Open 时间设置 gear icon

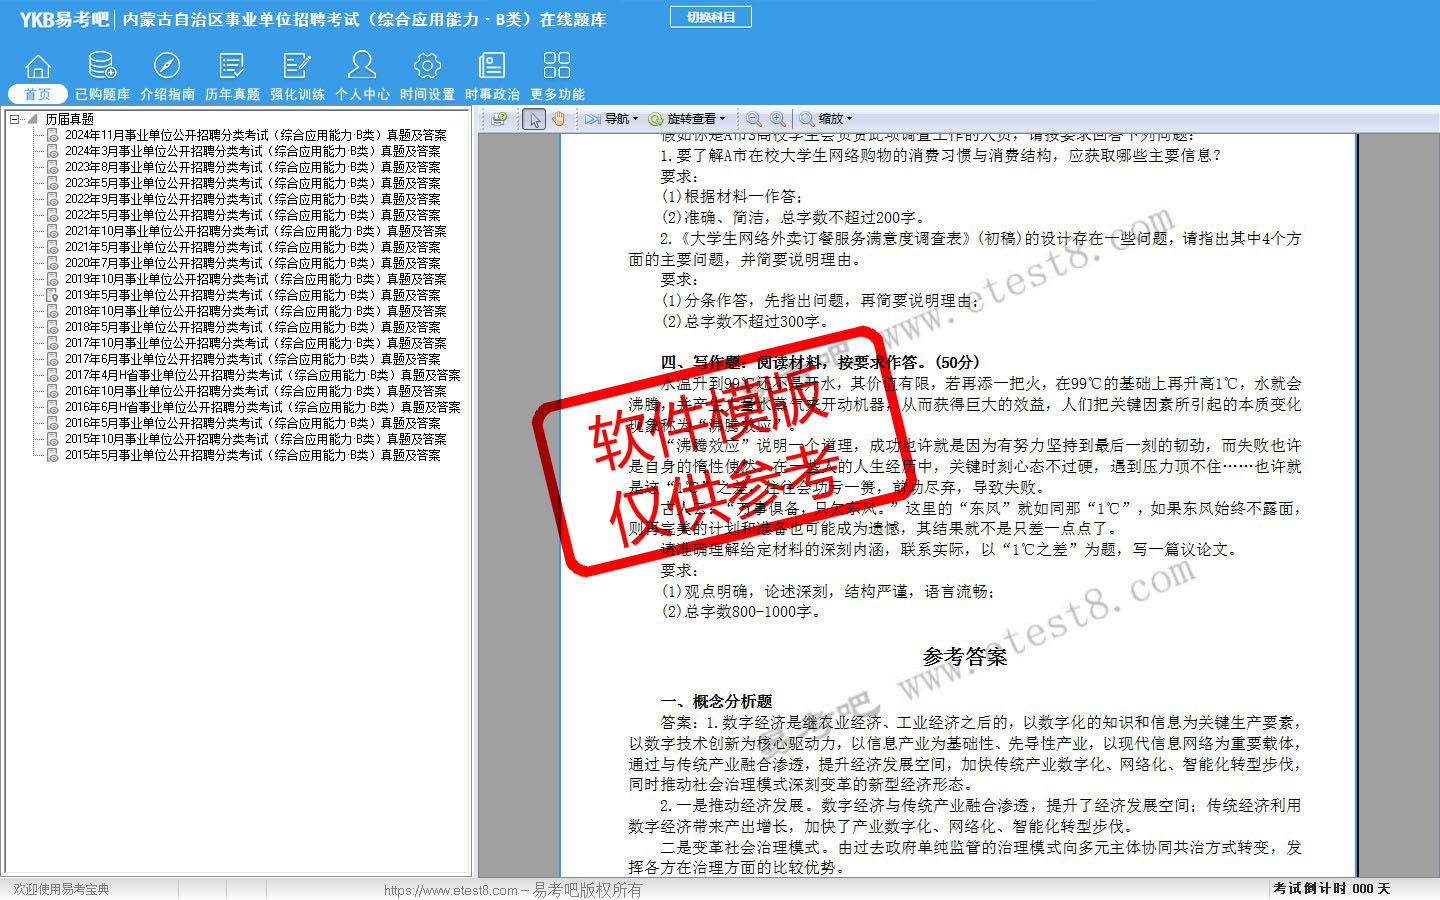pyautogui.click(x=427, y=66)
